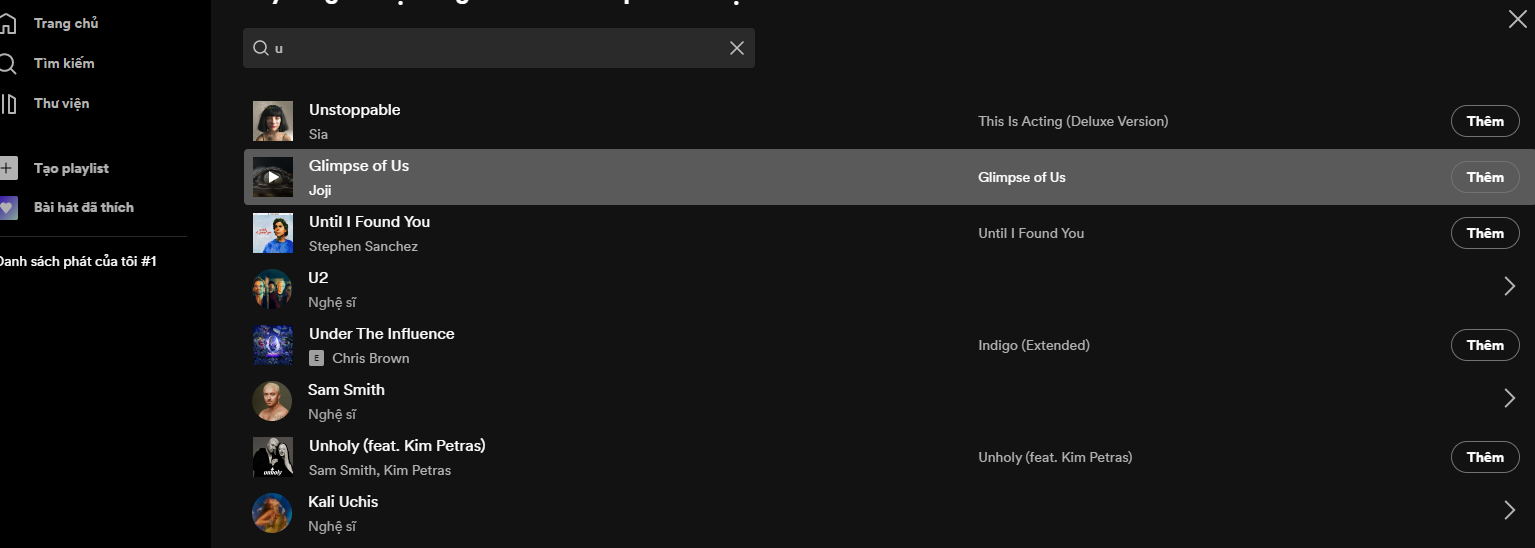The image size is (1535, 548).
Task: Click the plus icon for Tạo playlist
Action: (8, 168)
